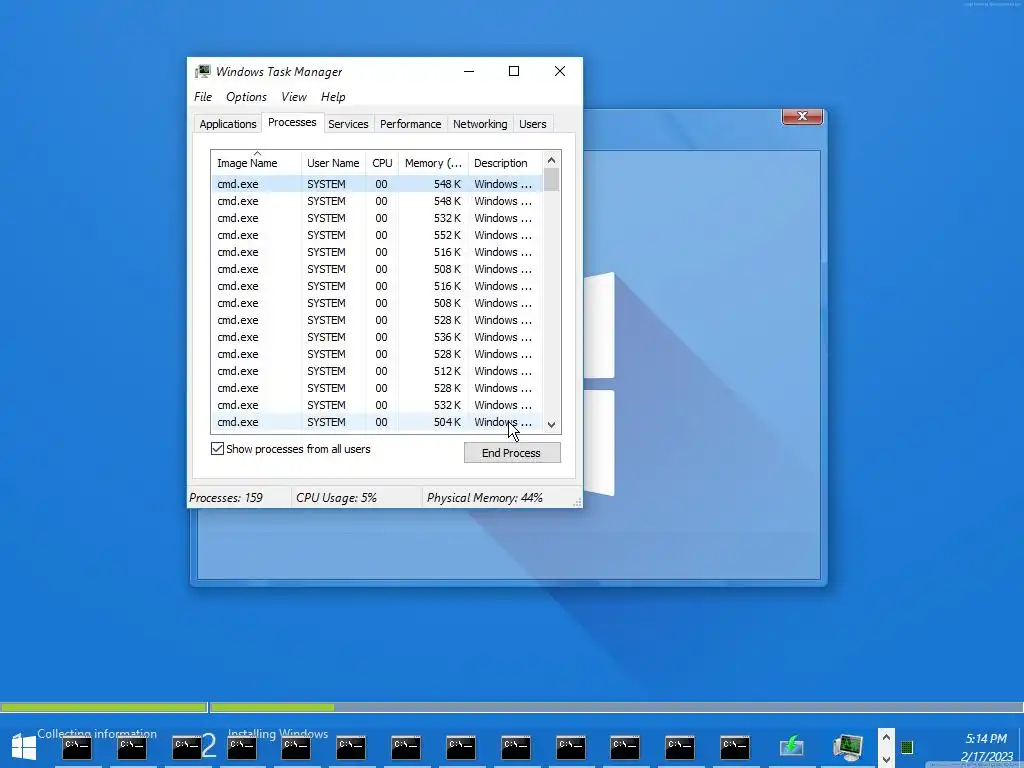This screenshot has width=1024, height=768.
Task: Click the process list scroll-up arrow
Action: tap(551, 160)
